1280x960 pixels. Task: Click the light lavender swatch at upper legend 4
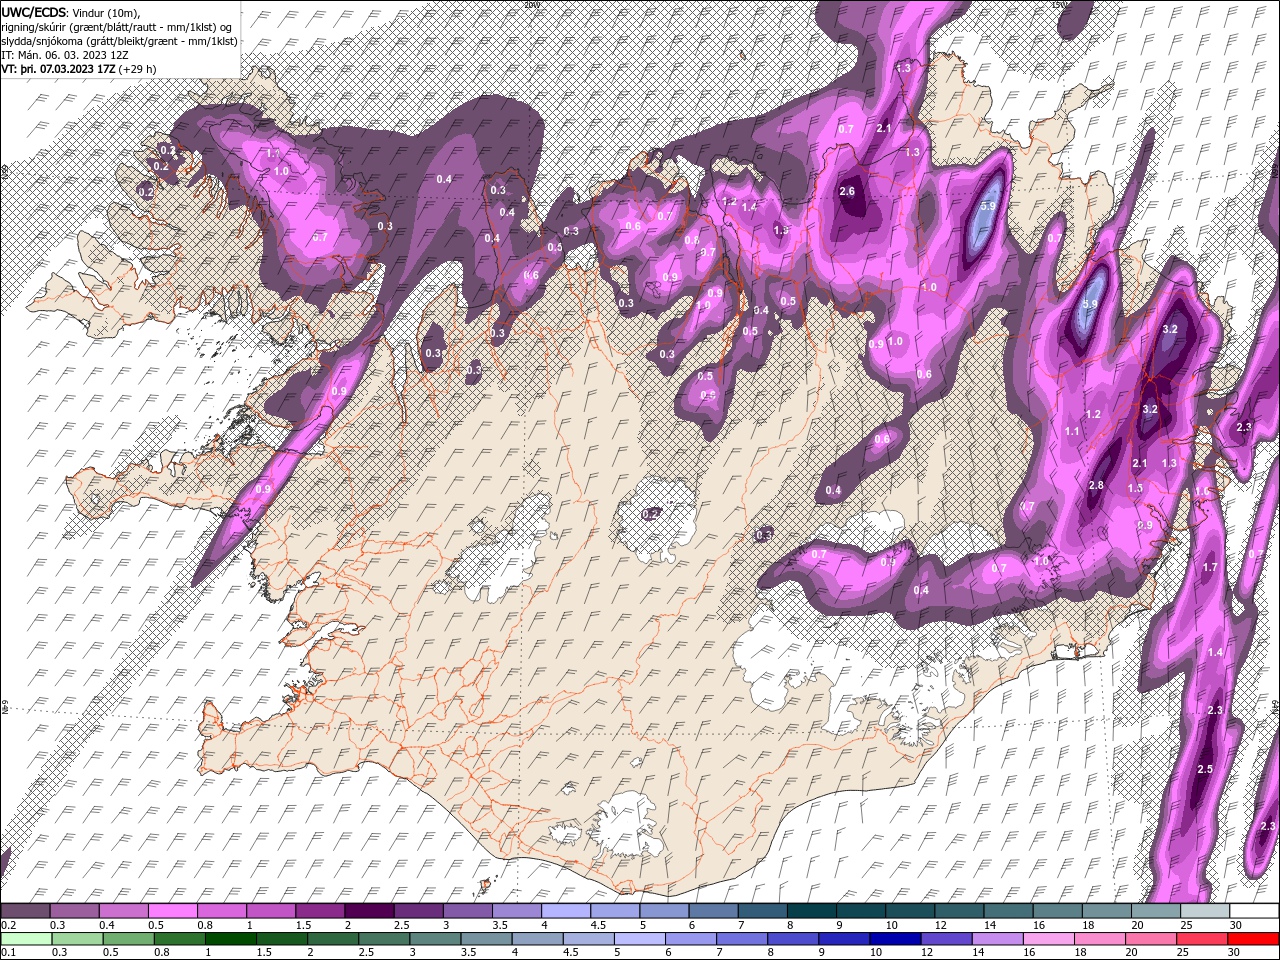tap(565, 911)
